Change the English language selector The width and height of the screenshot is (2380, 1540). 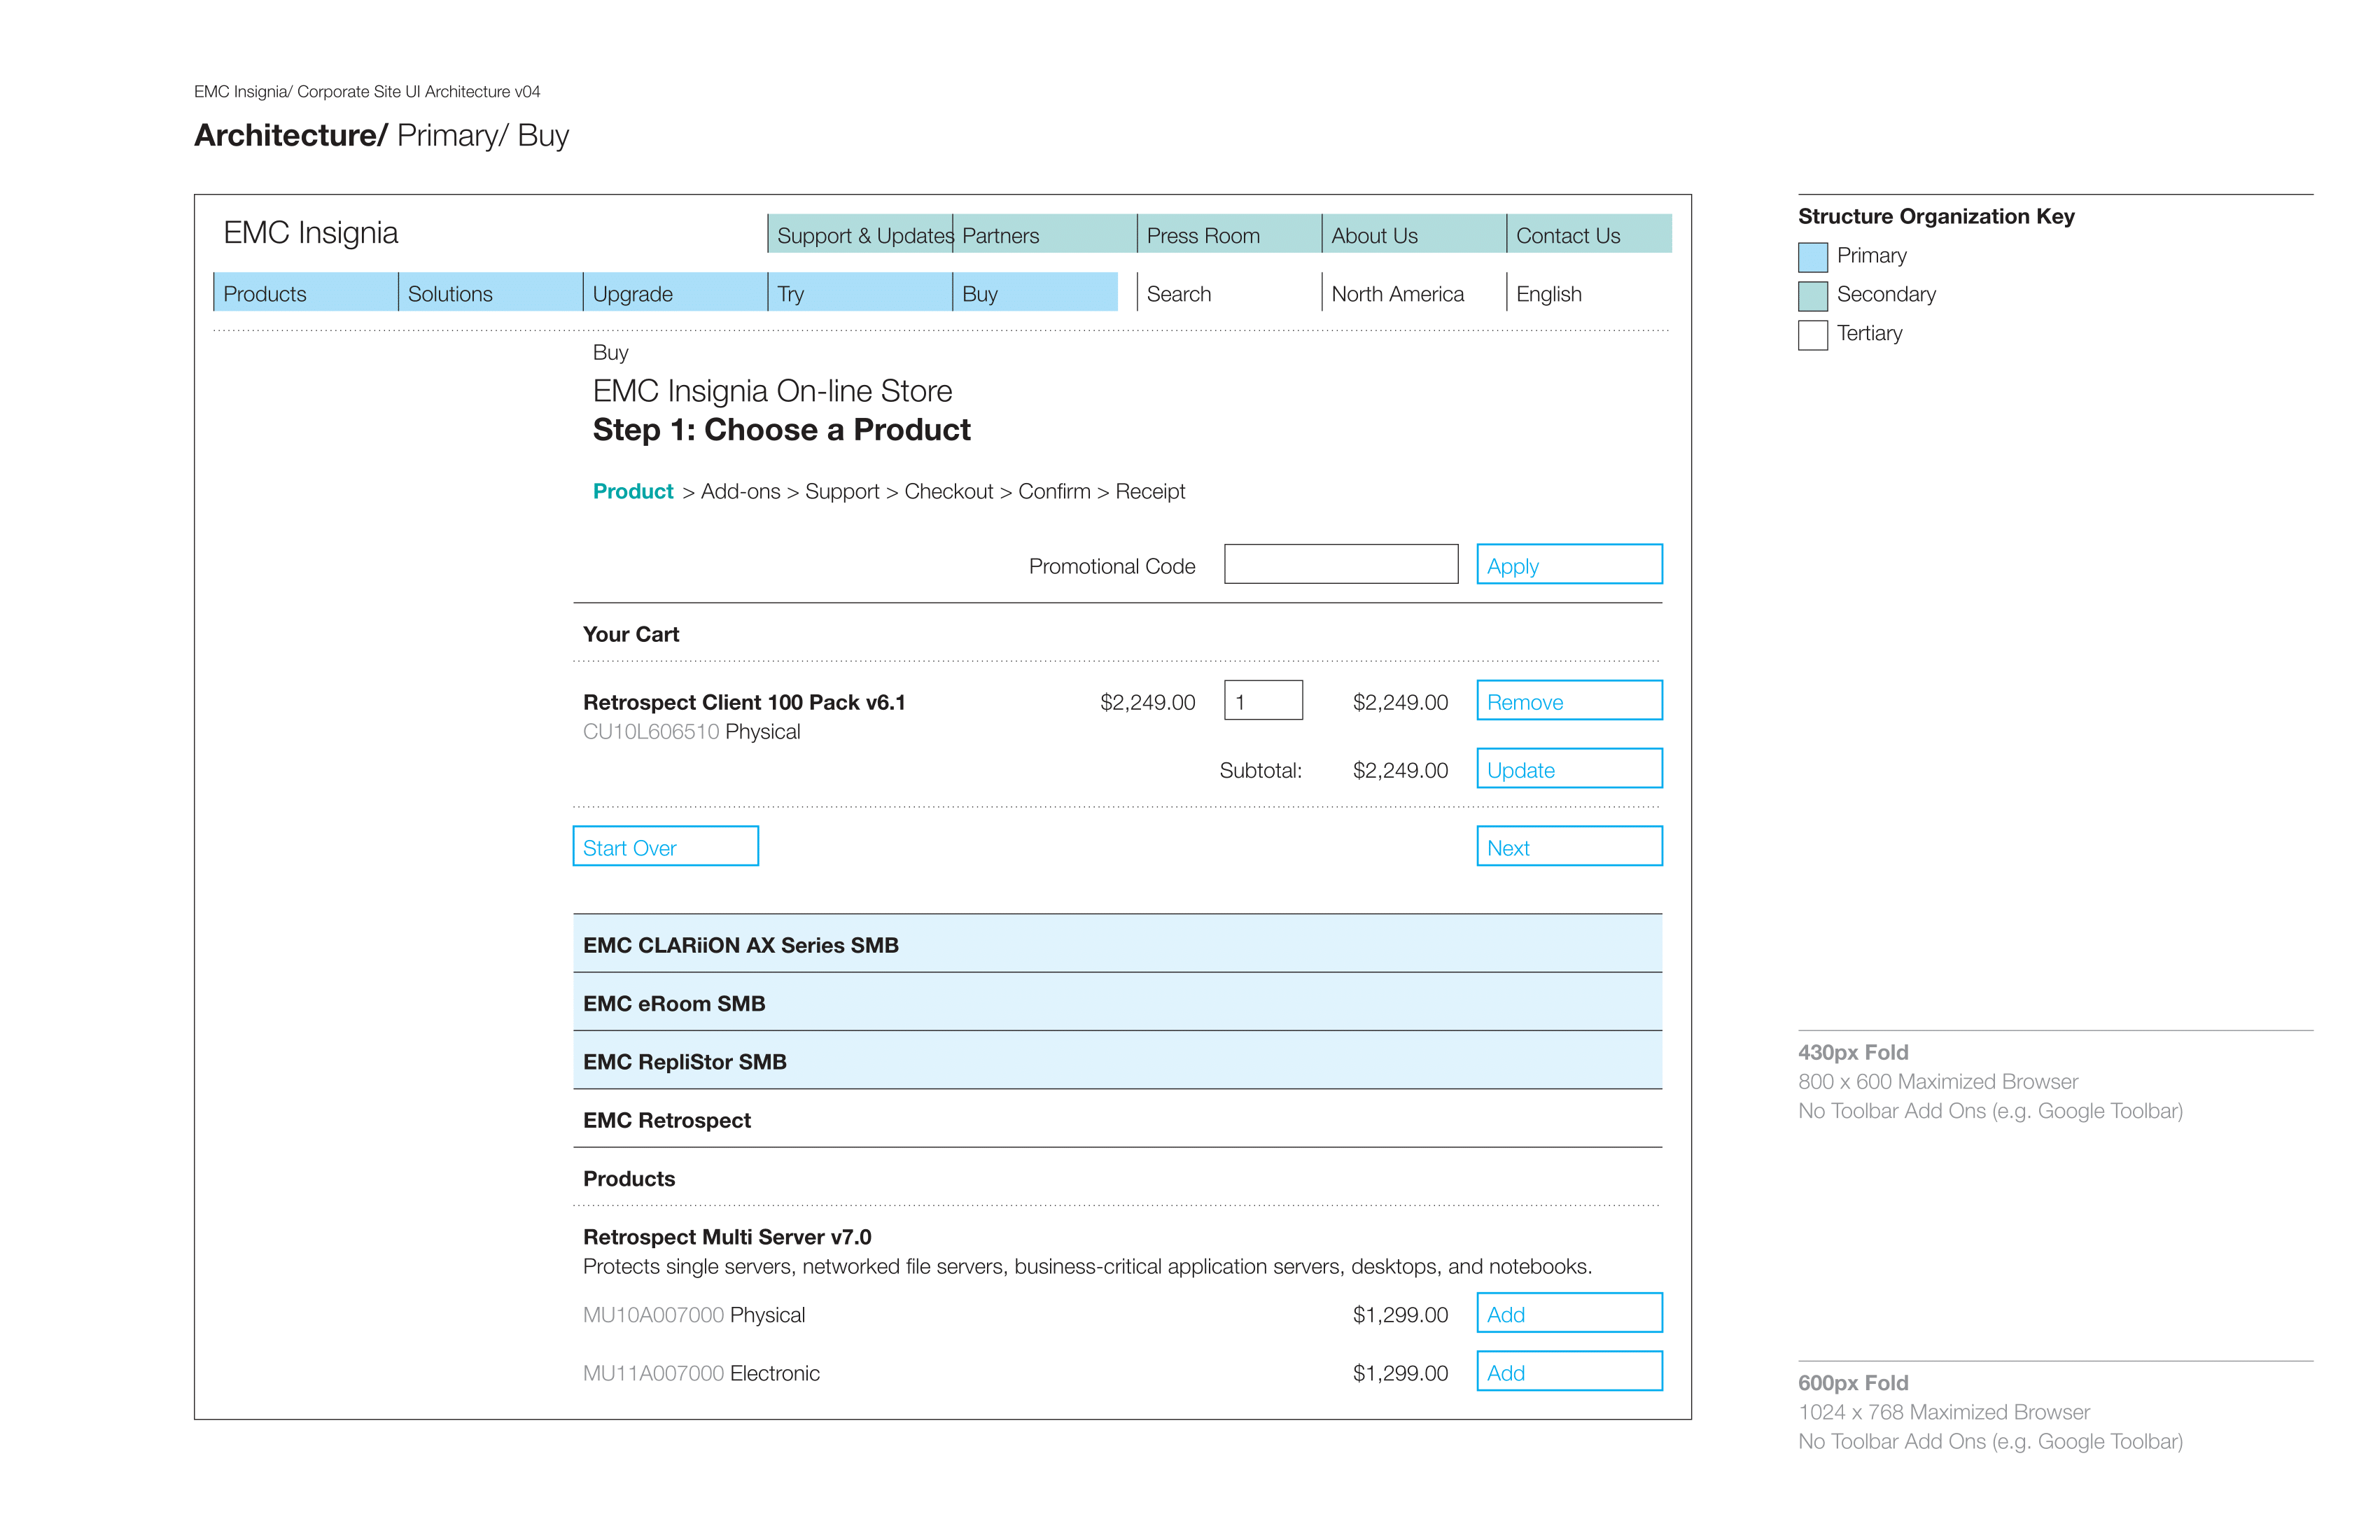[1549, 294]
